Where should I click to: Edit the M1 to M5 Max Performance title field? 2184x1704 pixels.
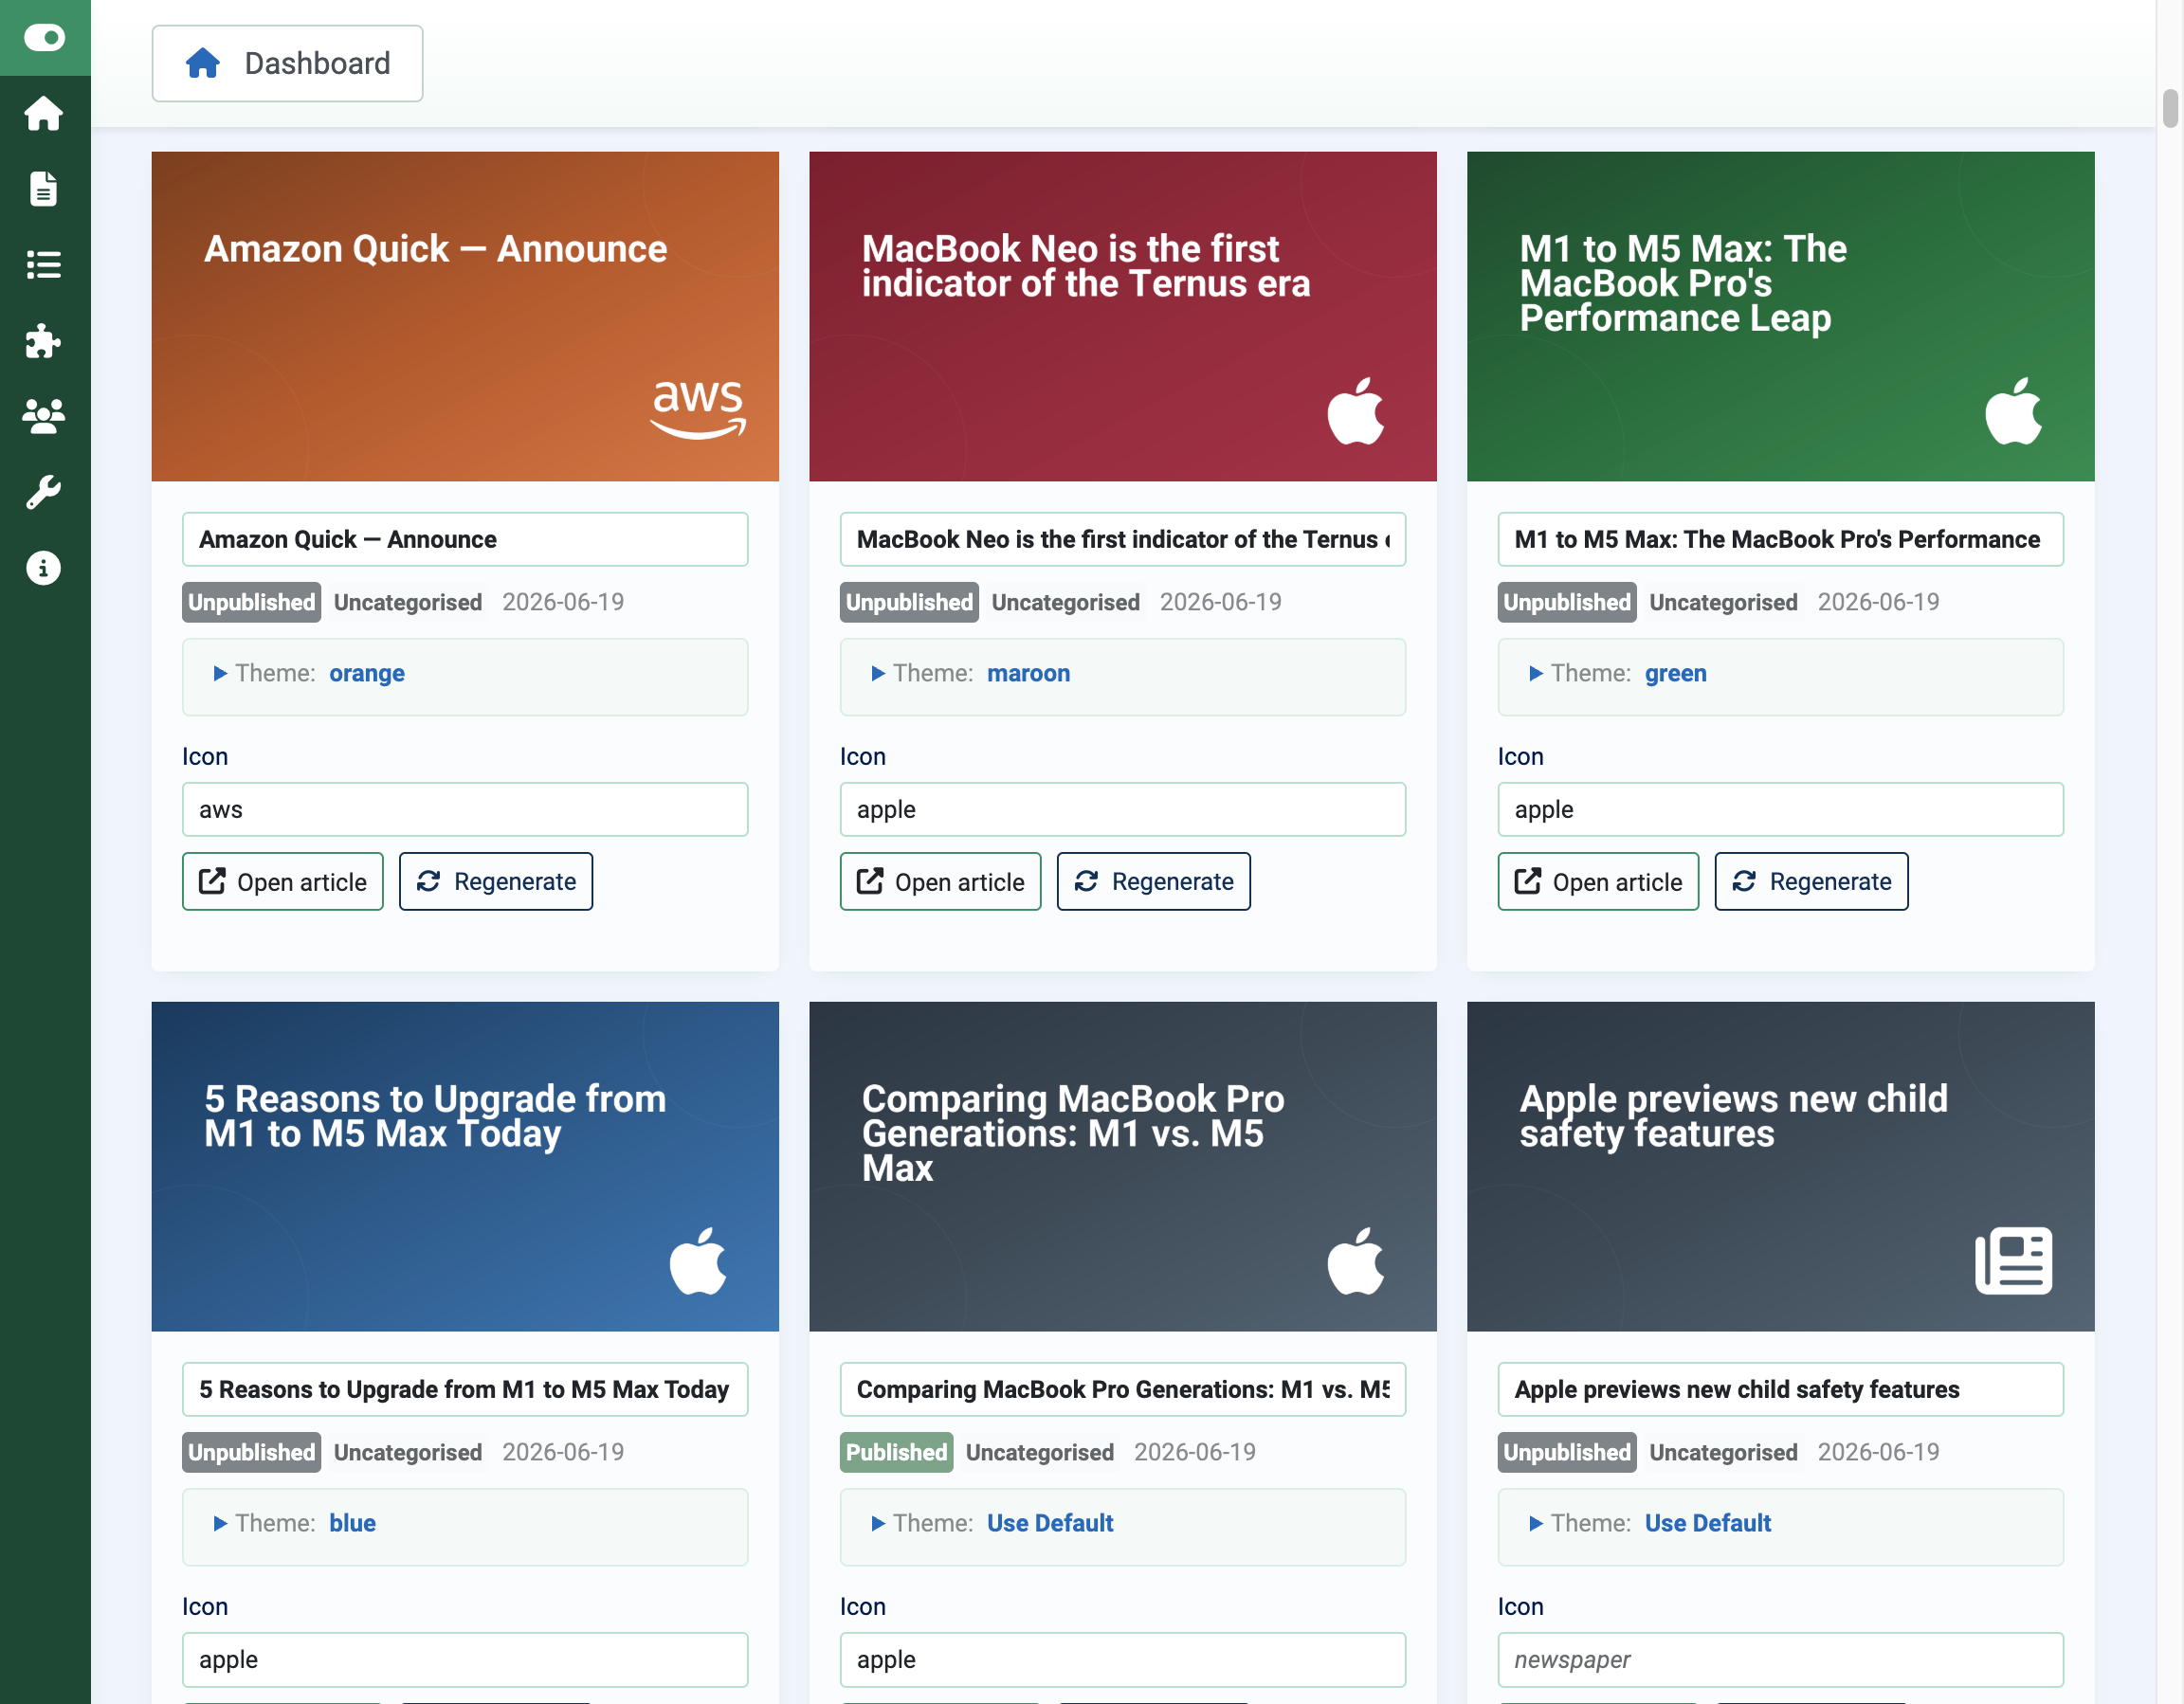[x=1780, y=539]
